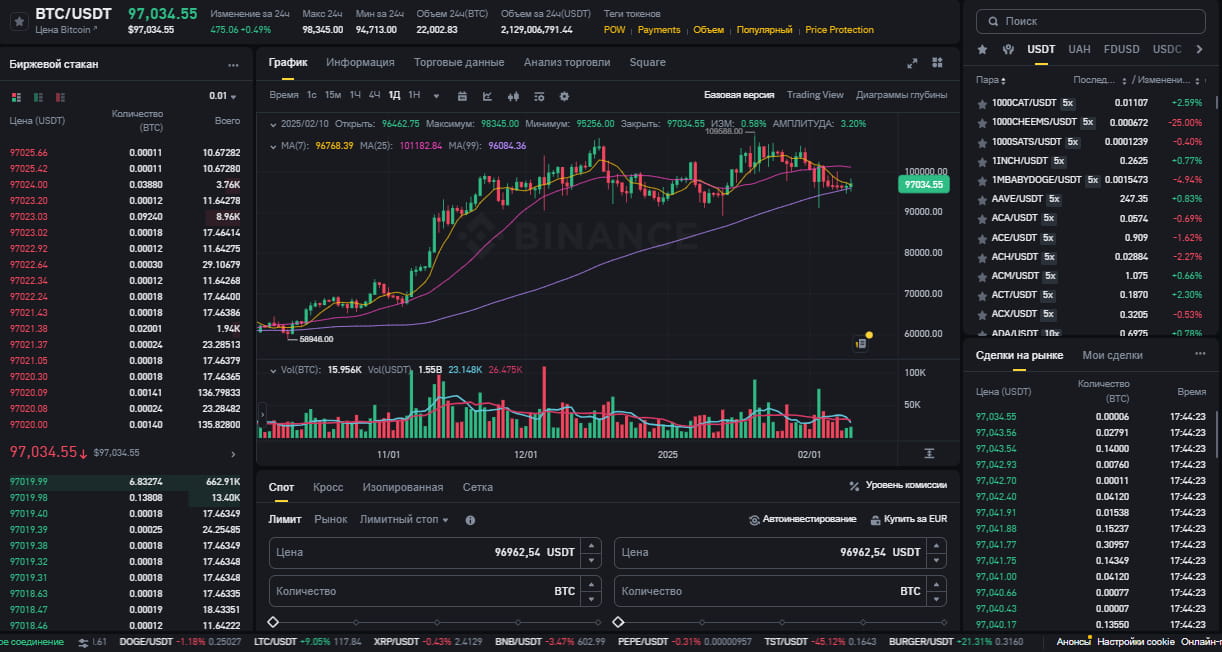
Task: Click the left order amount slider handle
Action: tap(274, 622)
